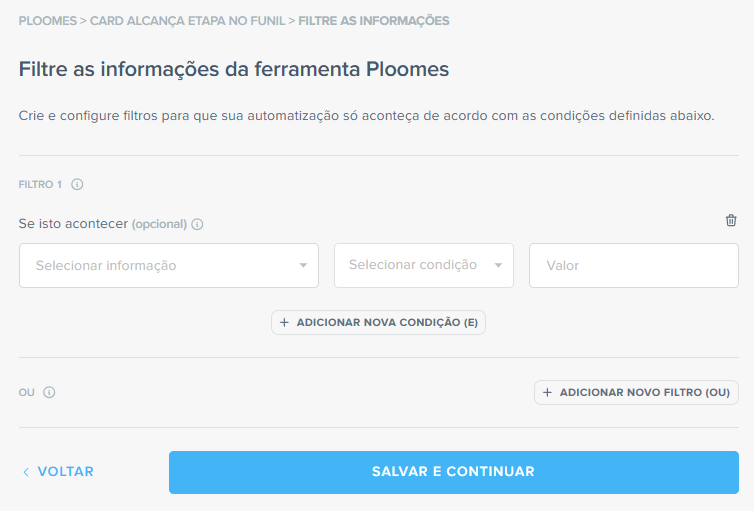Select 'Filtre as informações' breadcrumb item
The height and width of the screenshot is (511, 754).
[x=374, y=20]
